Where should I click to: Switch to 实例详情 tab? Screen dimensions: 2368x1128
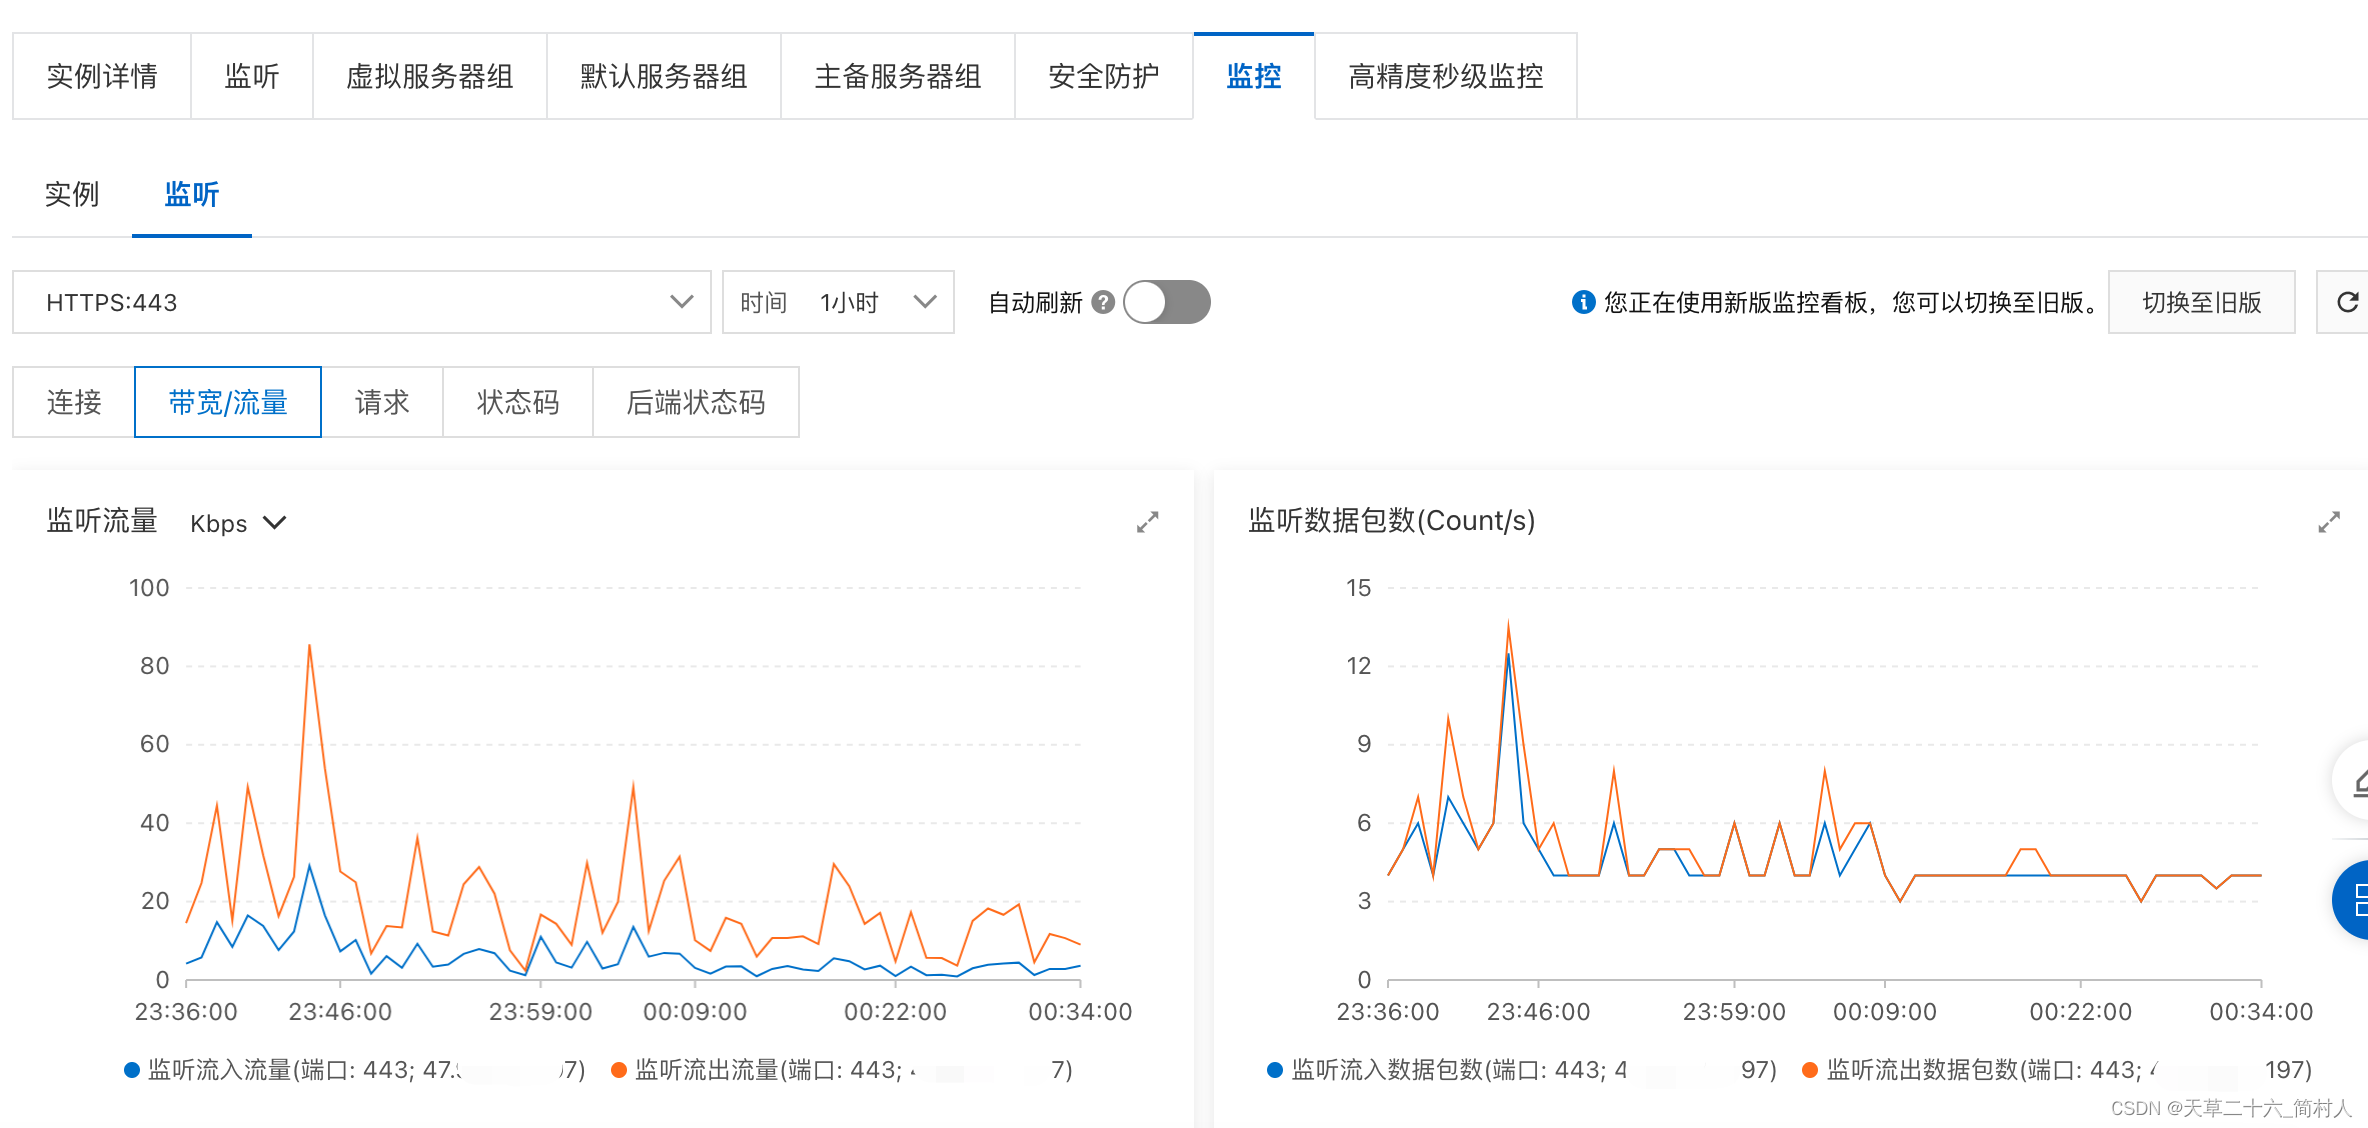point(102,76)
